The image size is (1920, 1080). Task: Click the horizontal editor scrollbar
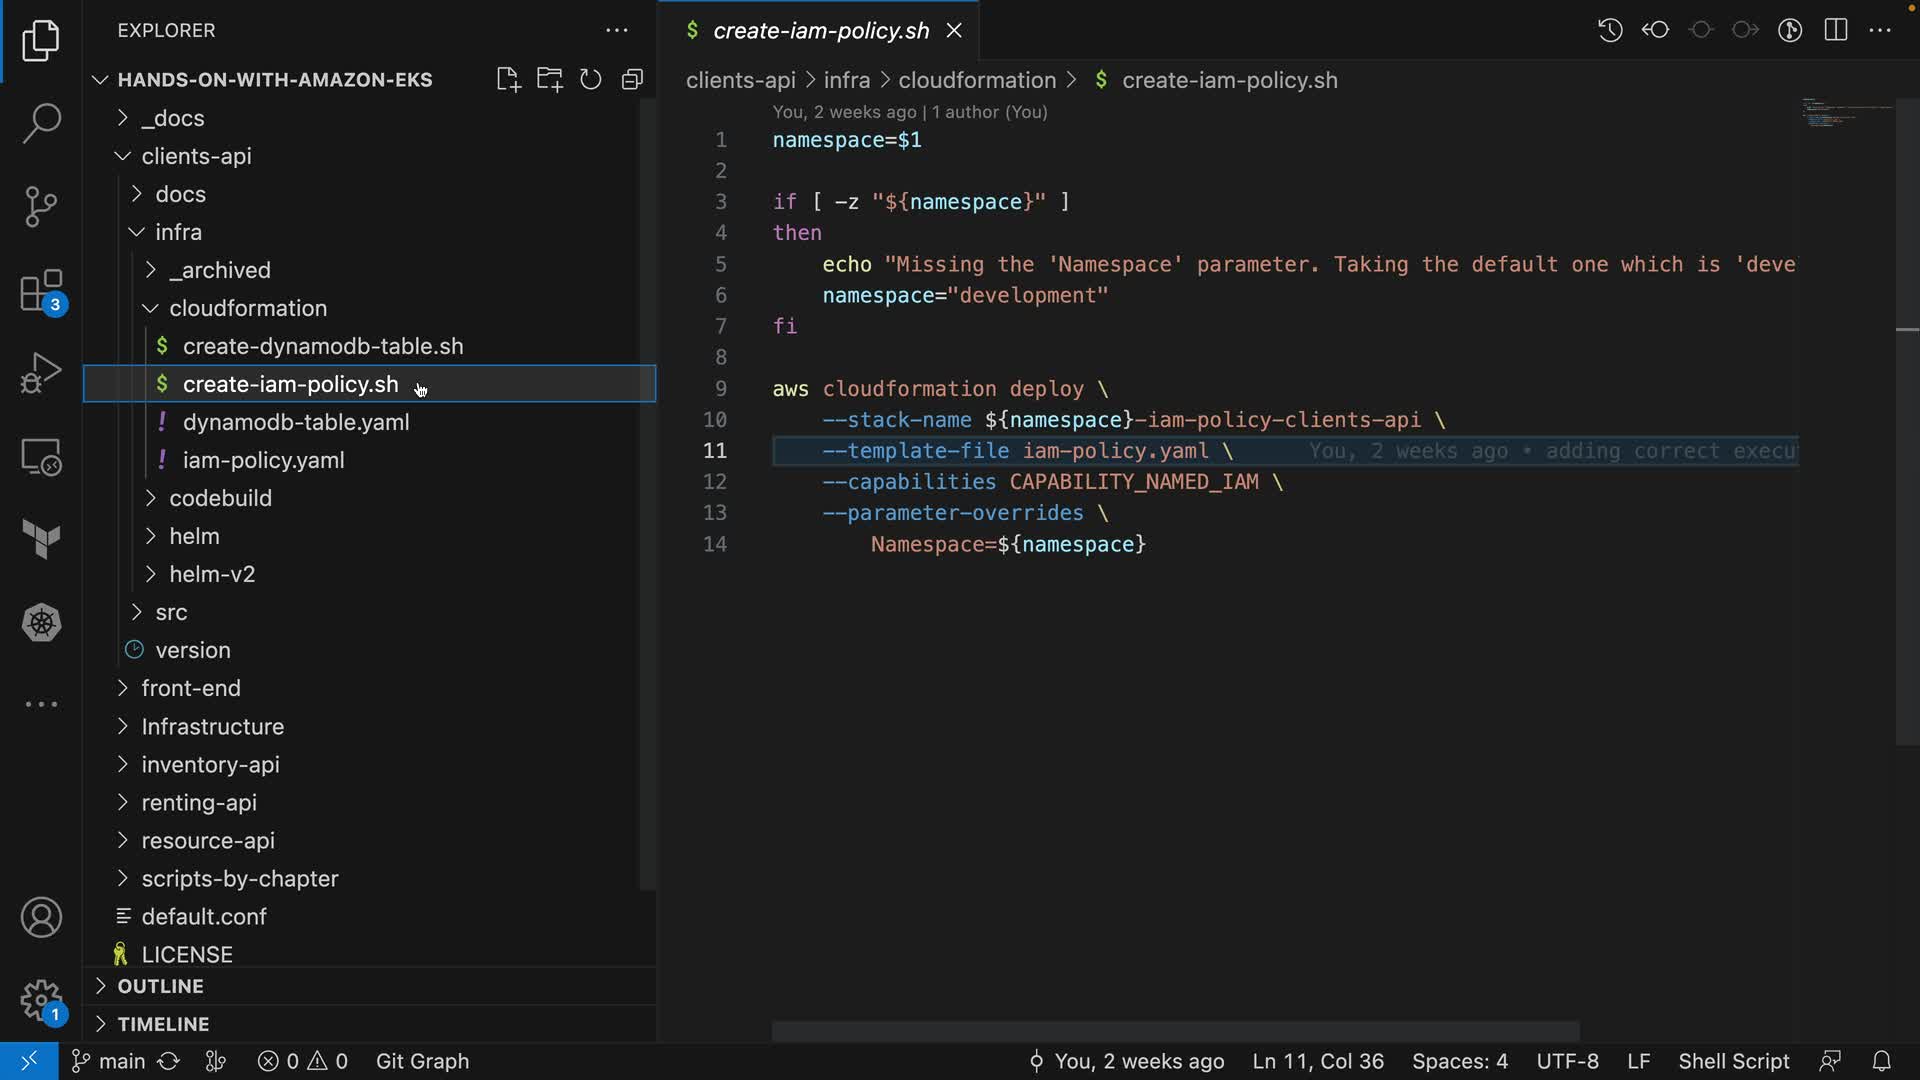1175,1030
